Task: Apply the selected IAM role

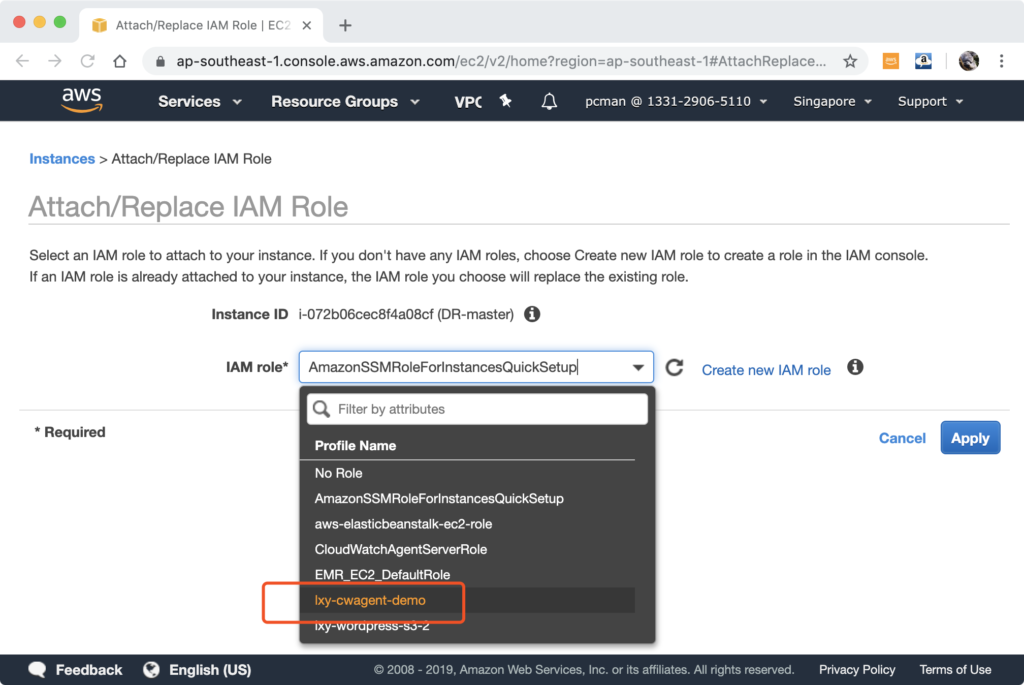Action: click(970, 438)
